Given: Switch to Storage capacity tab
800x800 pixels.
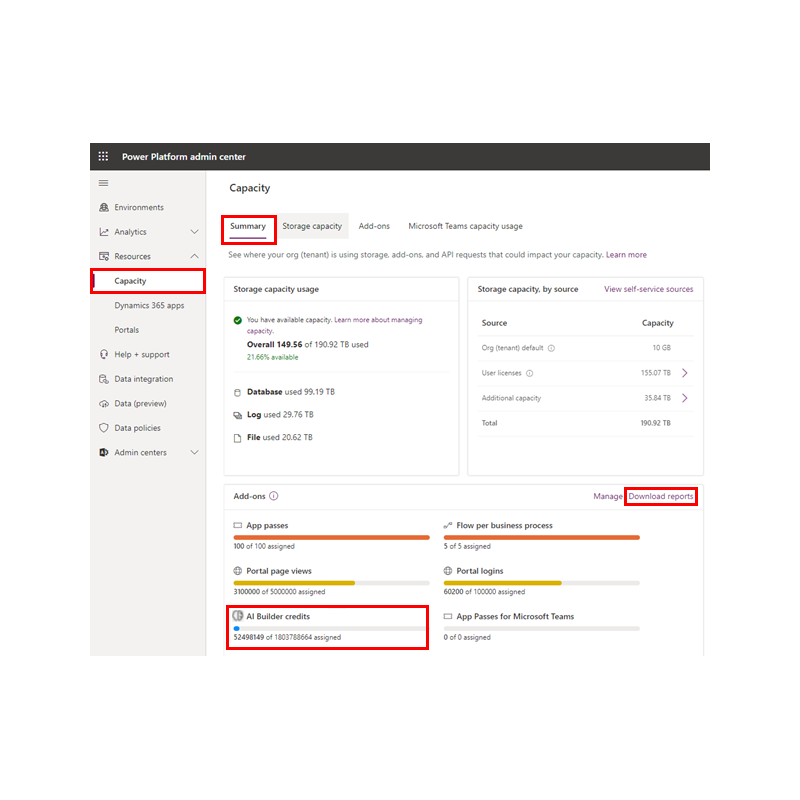Looking at the screenshot, I should [312, 226].
